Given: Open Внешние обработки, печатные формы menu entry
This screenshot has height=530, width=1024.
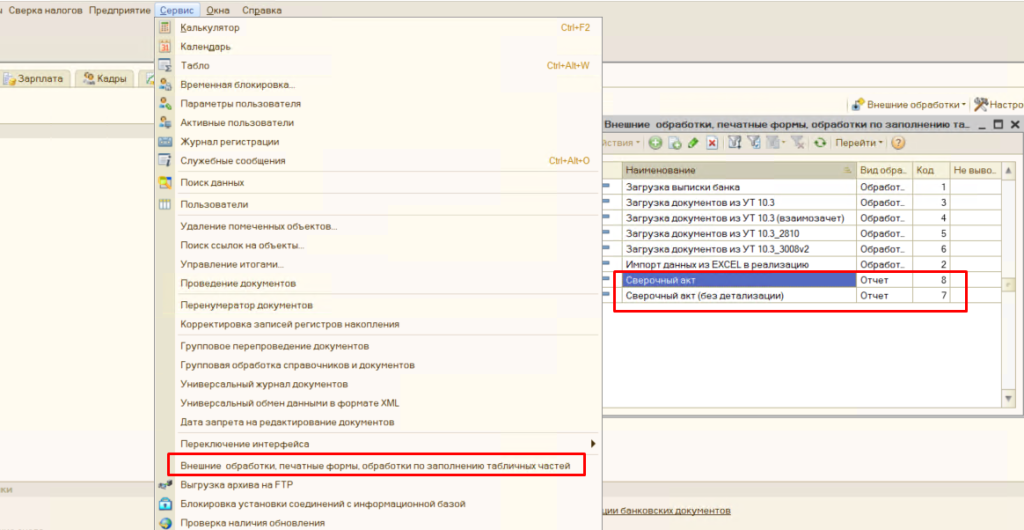Looking at the screenshot, I should pos(375,466).
